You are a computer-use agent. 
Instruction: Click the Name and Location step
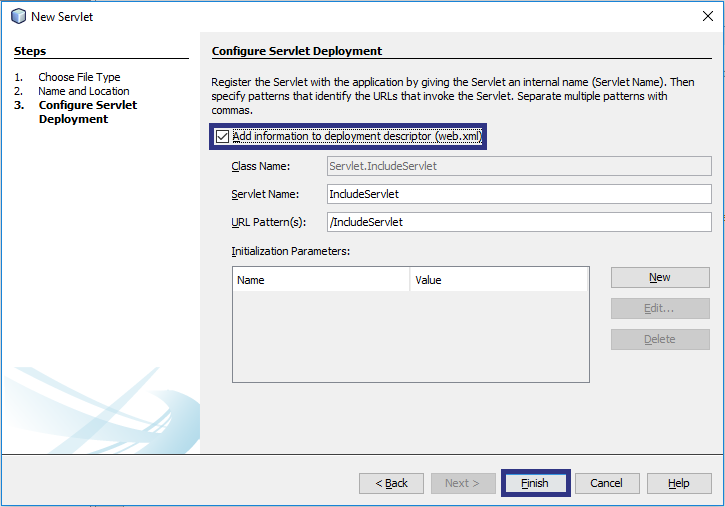pyautogui.click(x=84, y=91)
